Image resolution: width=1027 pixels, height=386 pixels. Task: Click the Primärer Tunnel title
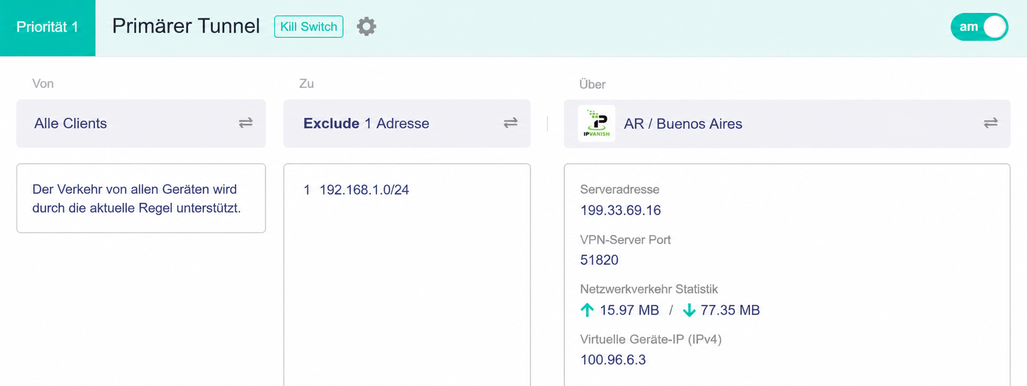pos(186,27)
